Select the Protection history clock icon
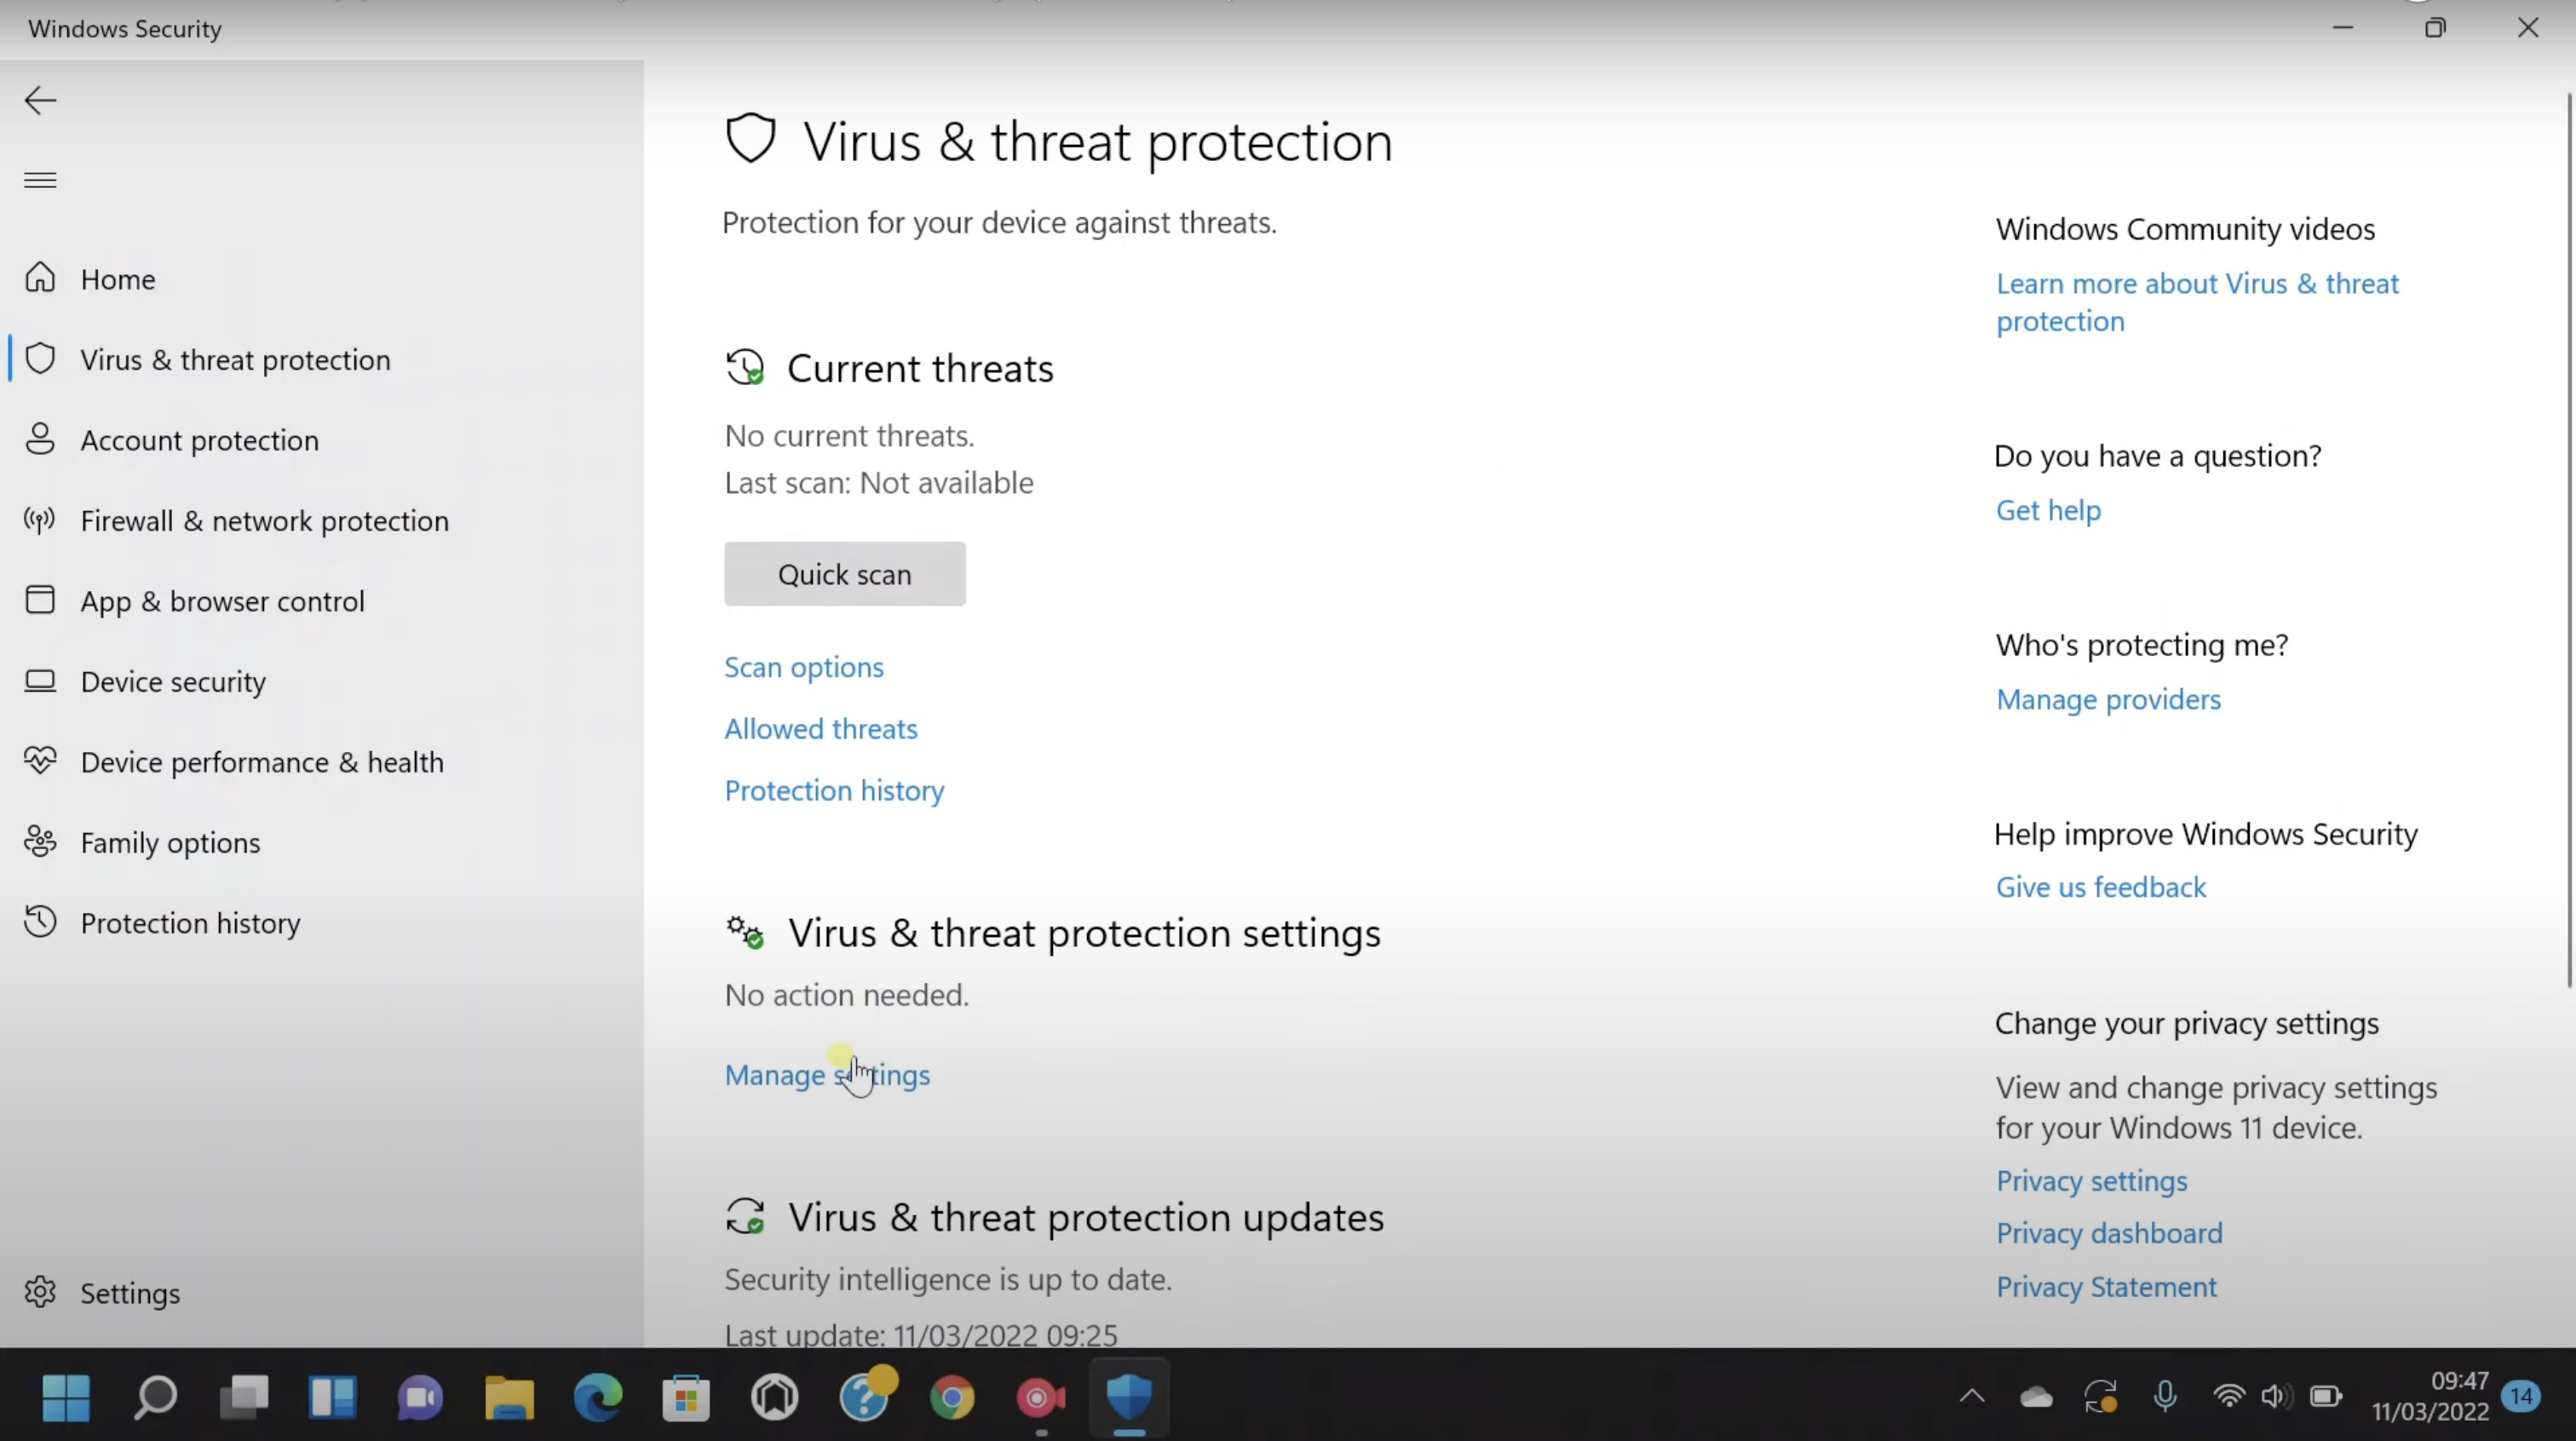The height and width of the screenshot is (1441, 2576). pos(40,922)
